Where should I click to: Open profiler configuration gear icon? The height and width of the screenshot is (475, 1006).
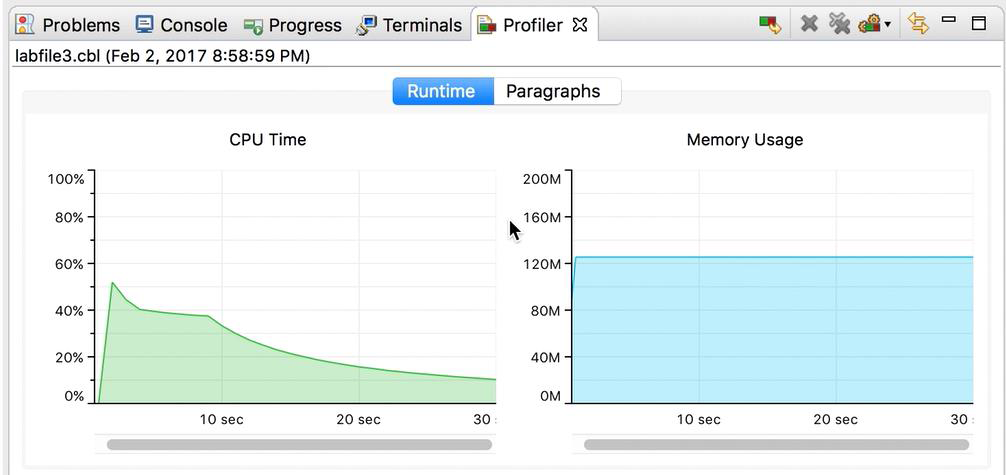pyautogui.click(x=870, y=24)
